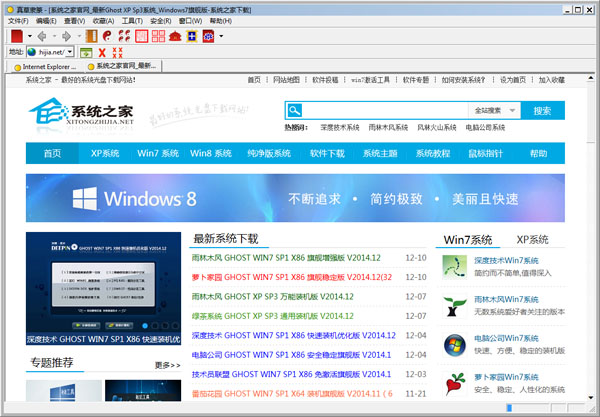Click the four red squares tile icon
The height and width of the screenshot is (417, 600).
point(158,36)
